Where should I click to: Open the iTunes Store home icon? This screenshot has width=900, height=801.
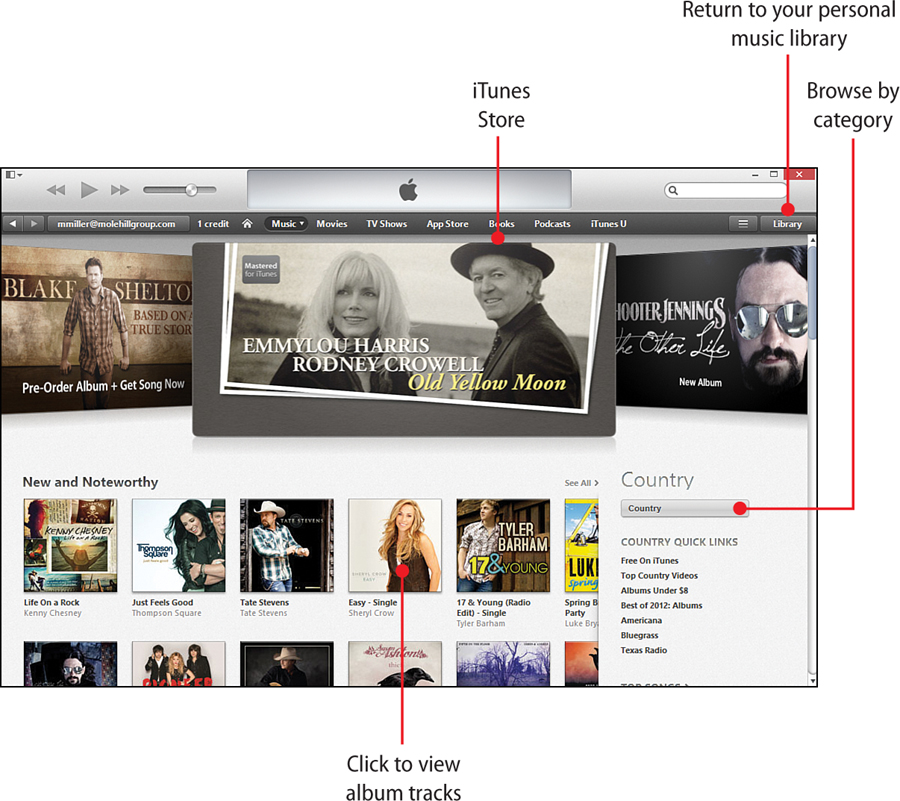pyautogui.click(x=247, y=223)
